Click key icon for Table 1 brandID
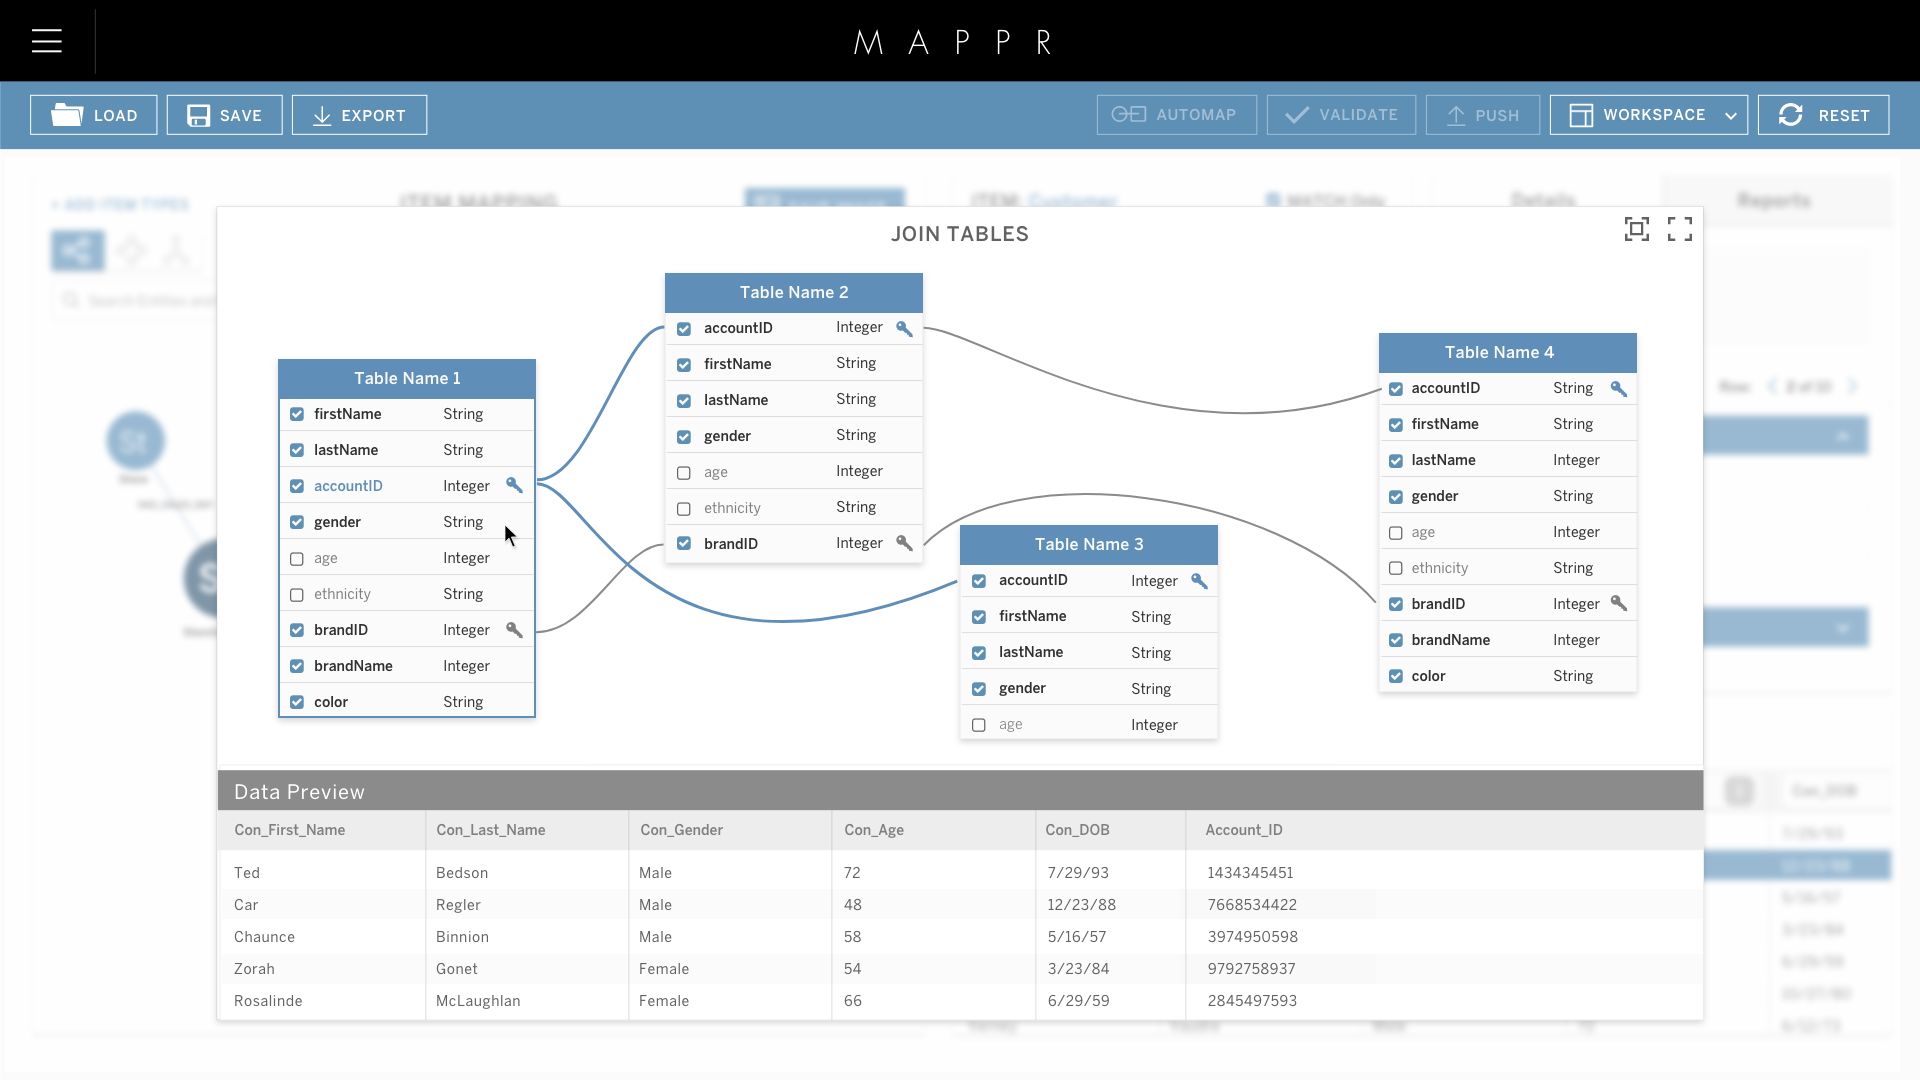Viewport: 1920px width, 1080px height. point(514,629)
